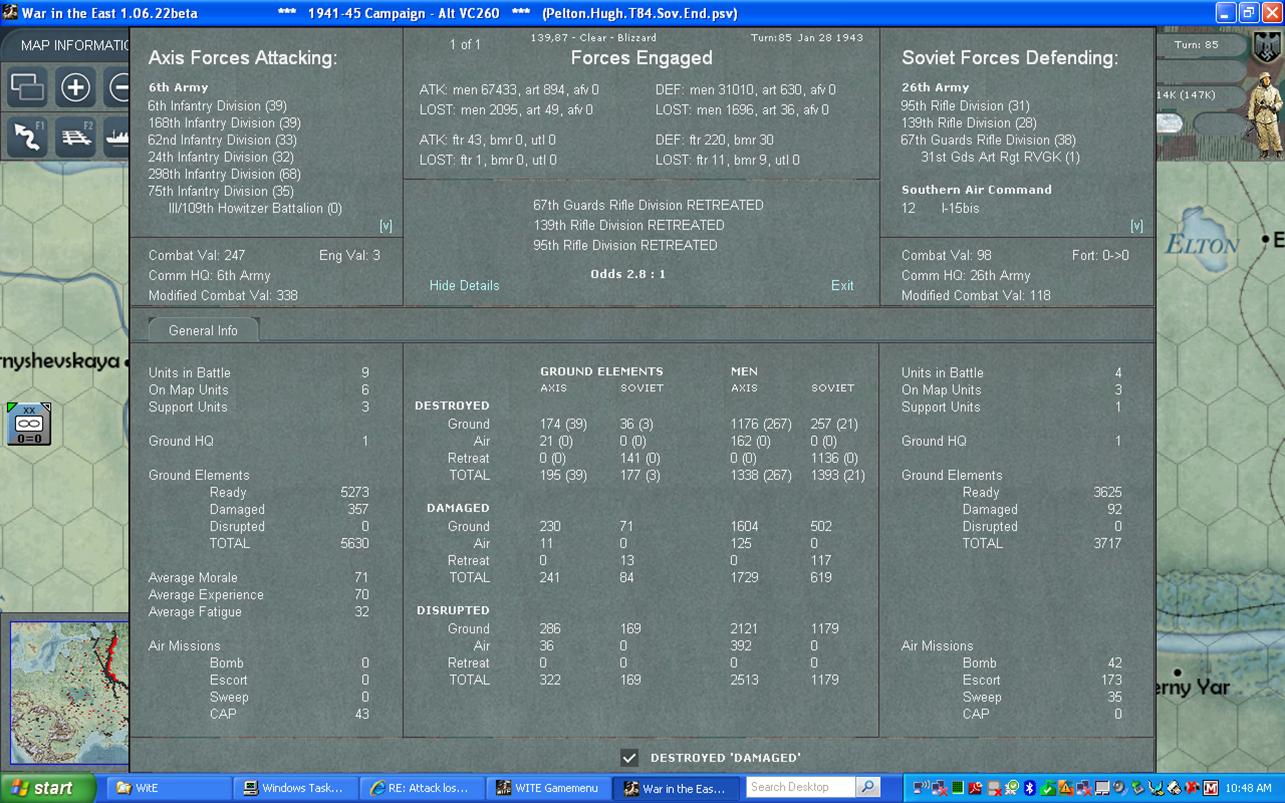Switch to WITE Gamemenu taskbar button
Image resolution: width=1285 pixels, height=803 pixels.
[547, 788]
